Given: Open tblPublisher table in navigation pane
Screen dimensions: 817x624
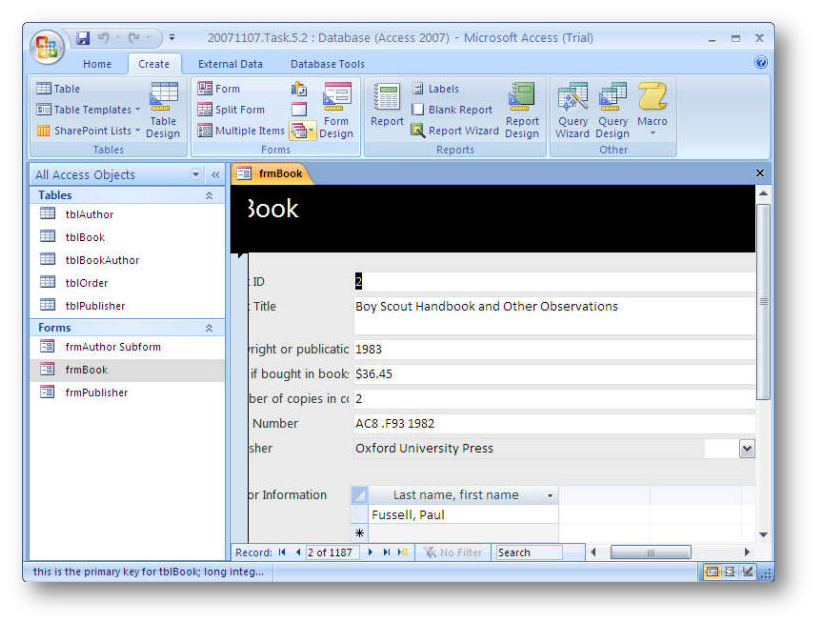Looking at the screenshot, I should [95, 306].
